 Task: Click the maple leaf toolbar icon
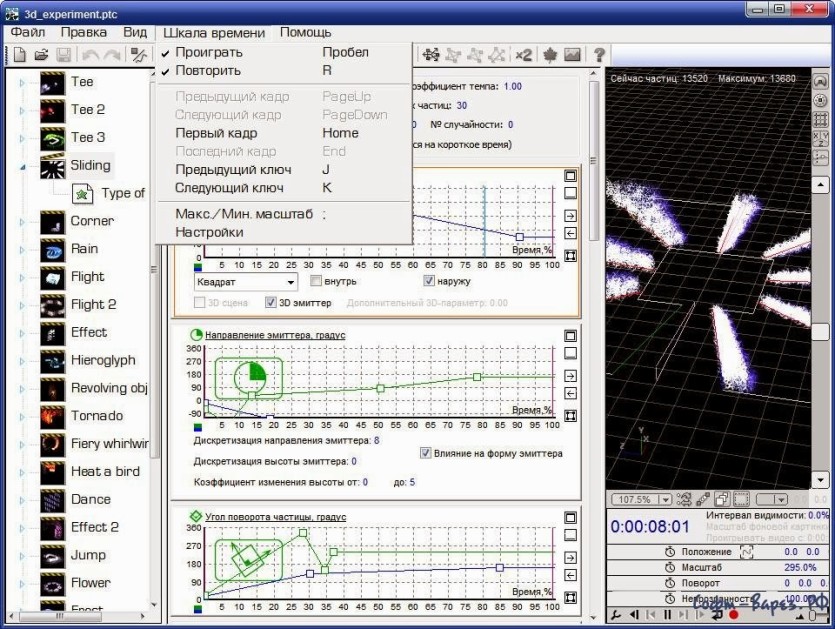[550, 54]
